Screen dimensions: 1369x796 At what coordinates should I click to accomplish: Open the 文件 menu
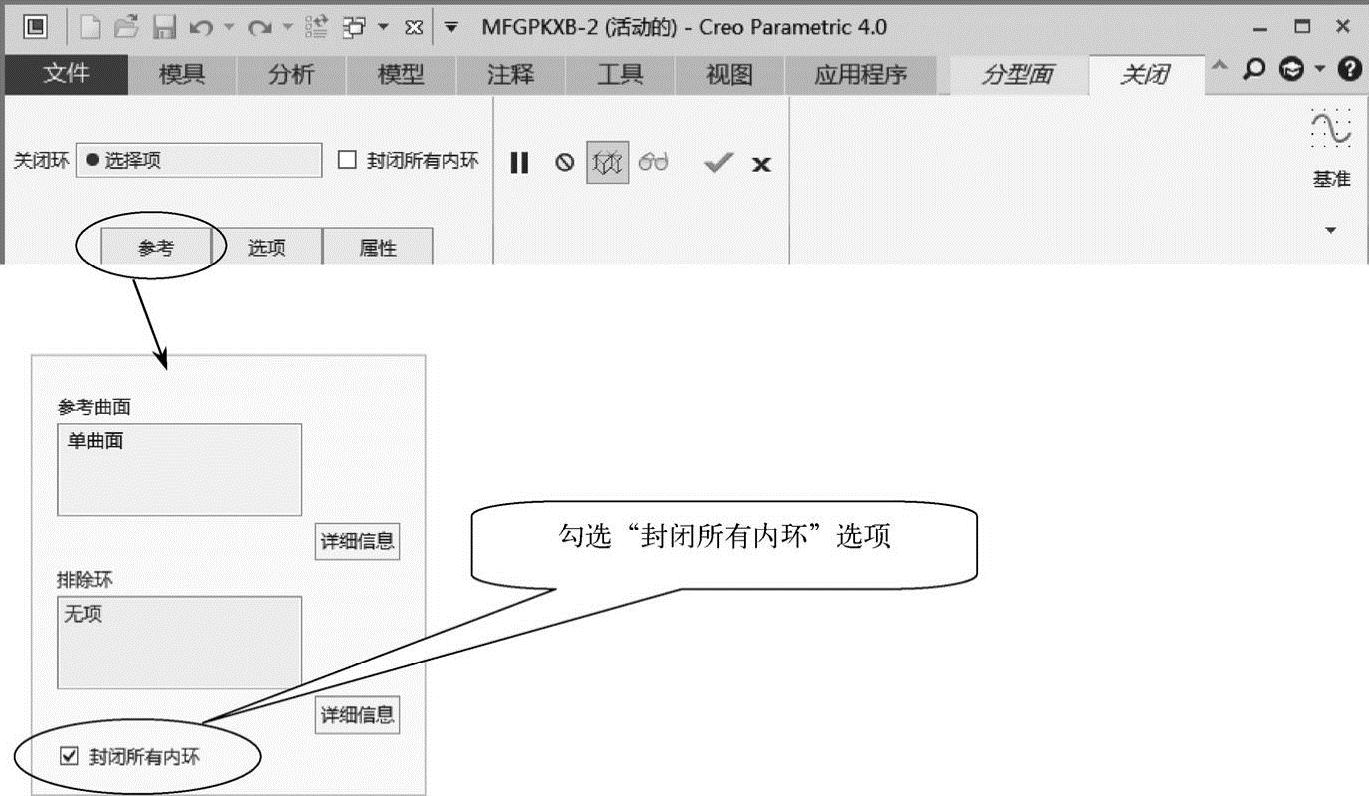click(x=66, y=75)
